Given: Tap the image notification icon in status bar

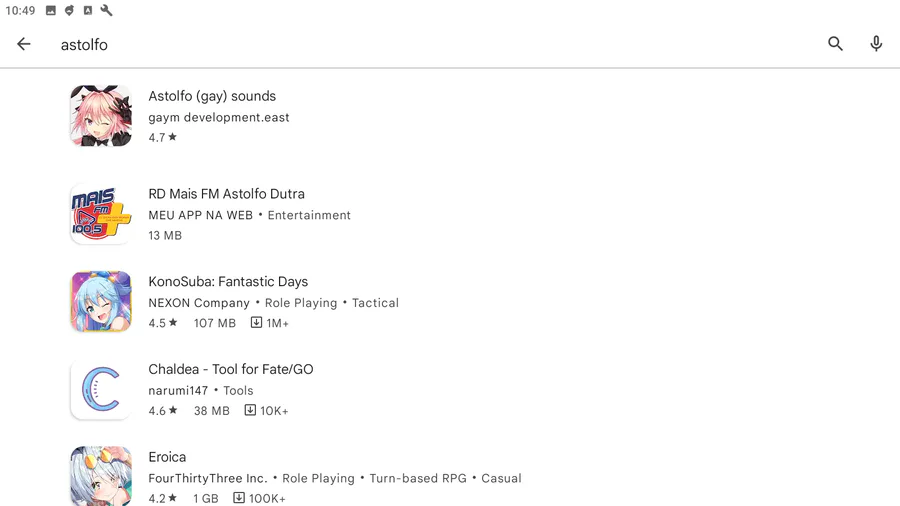Looking at the screenshot, I should (x=51, y=11).
